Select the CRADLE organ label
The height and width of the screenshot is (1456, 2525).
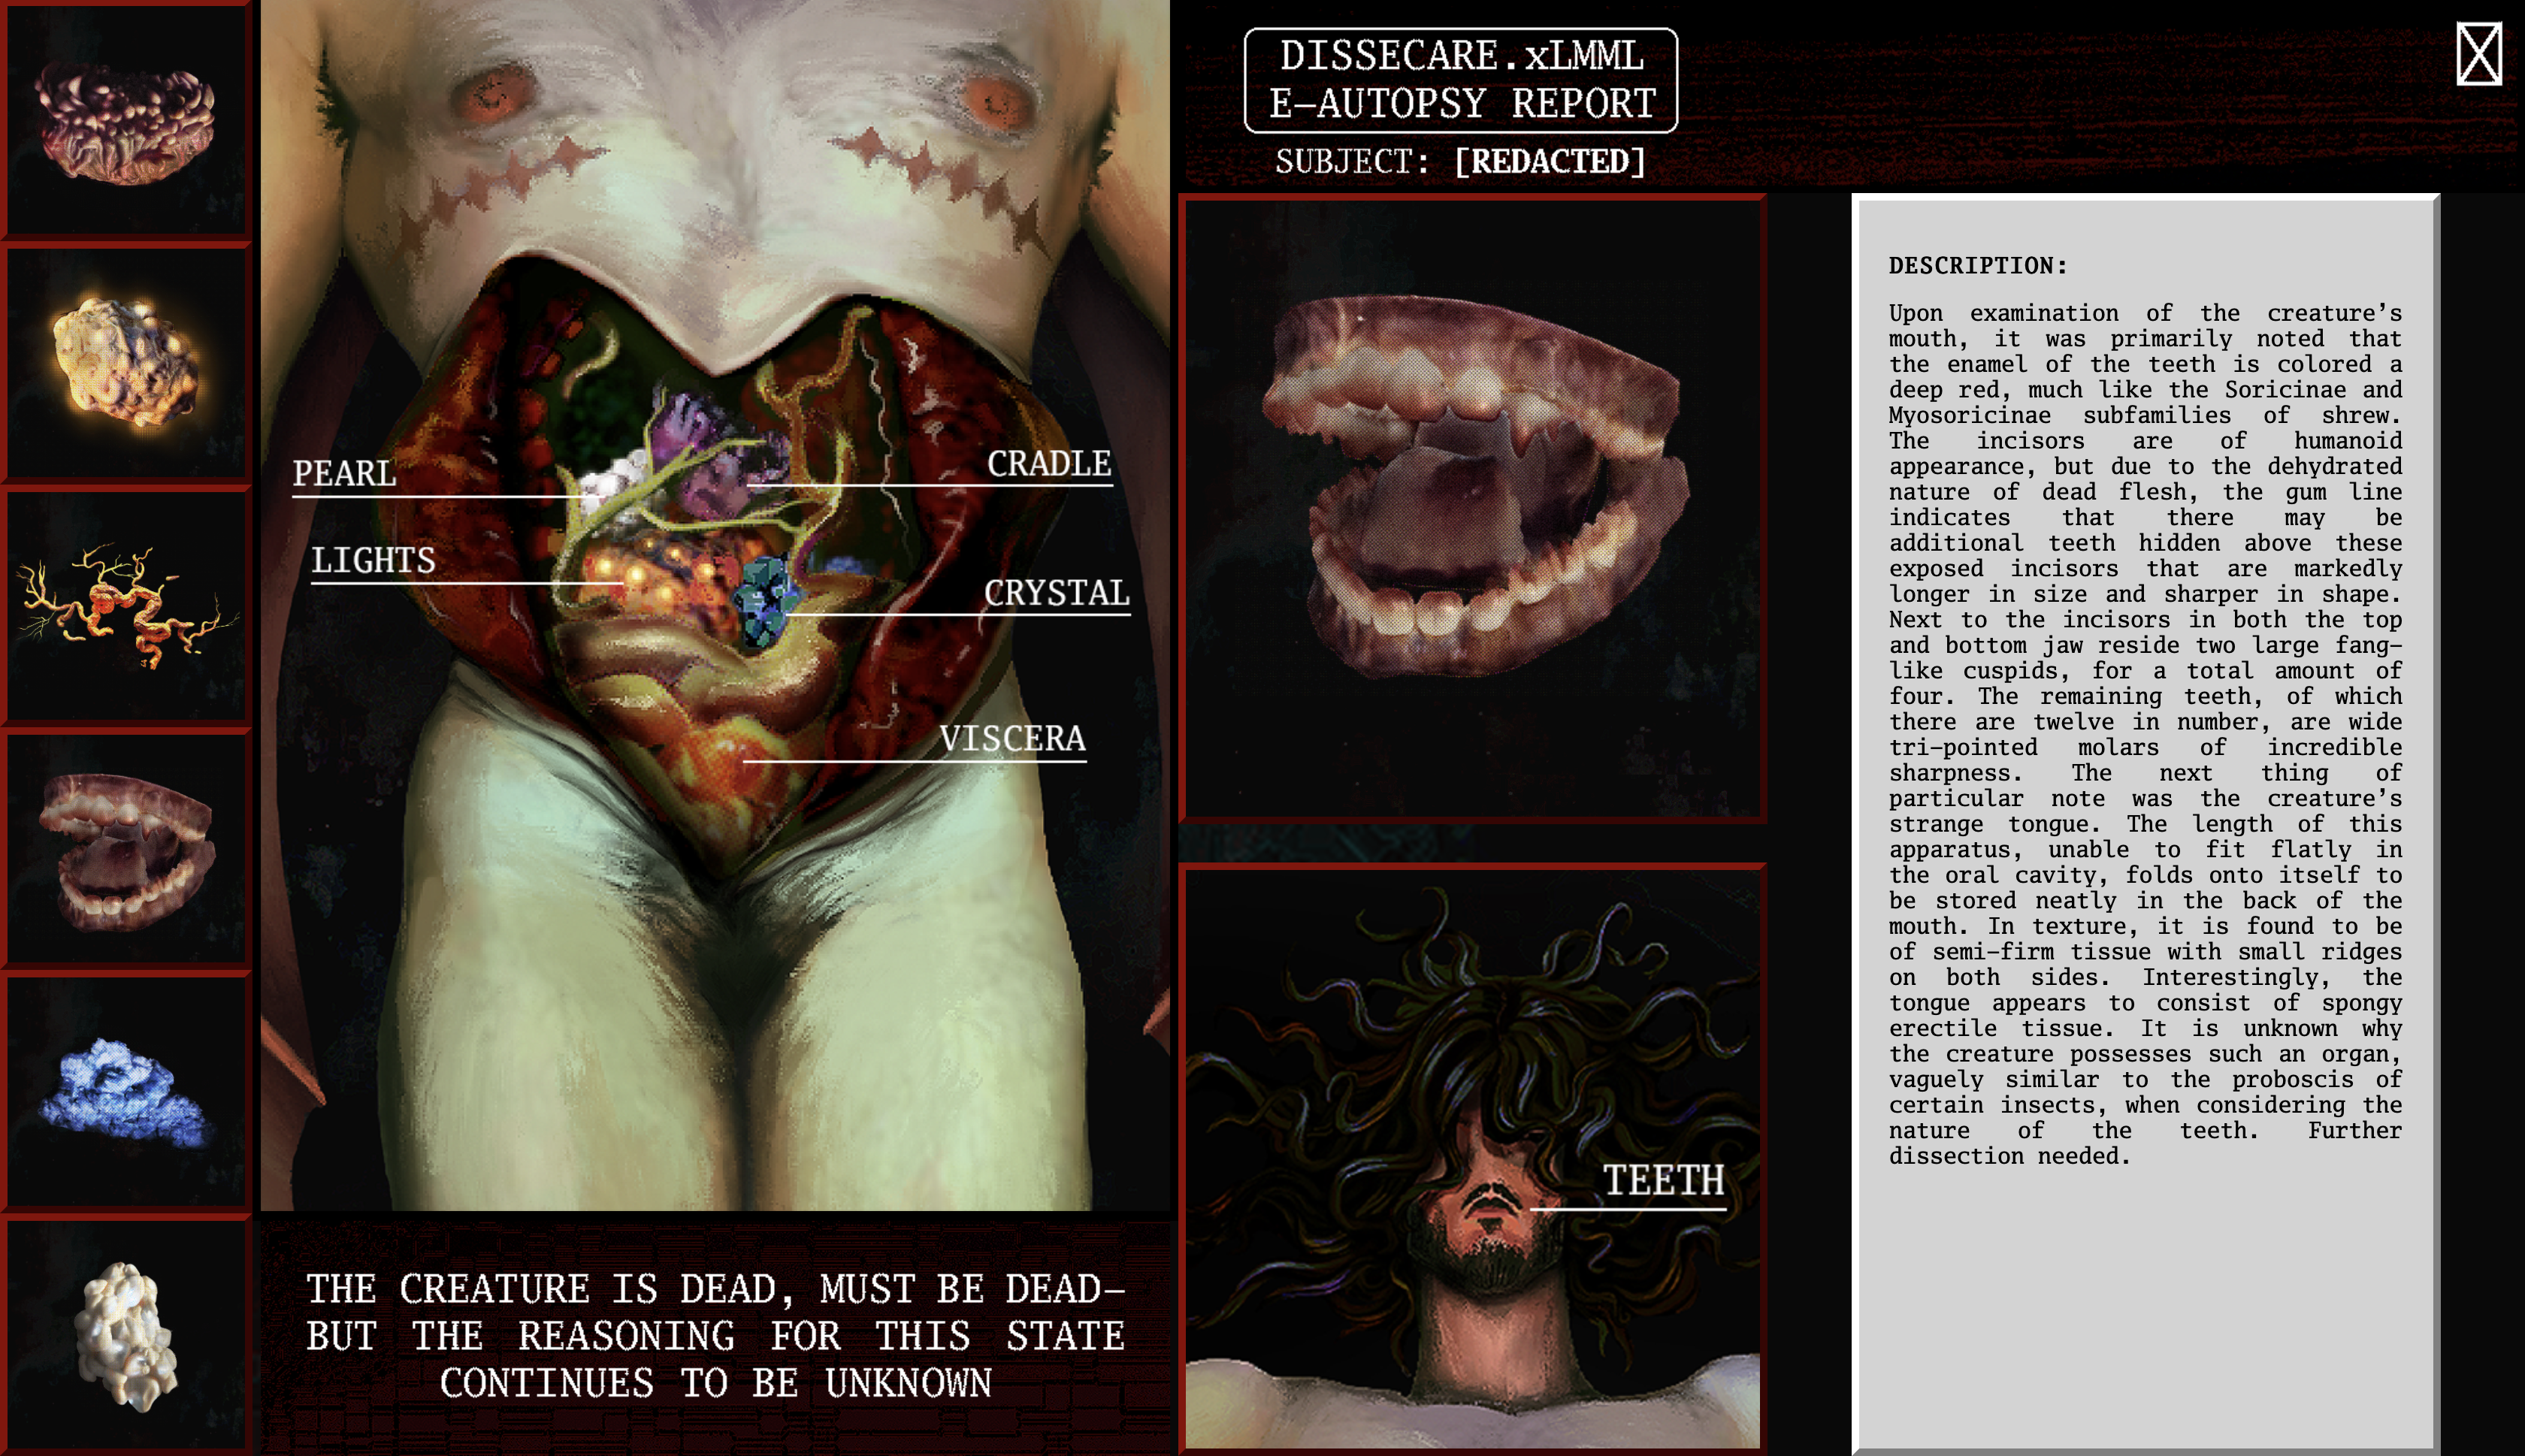[x=1048, y=464]
